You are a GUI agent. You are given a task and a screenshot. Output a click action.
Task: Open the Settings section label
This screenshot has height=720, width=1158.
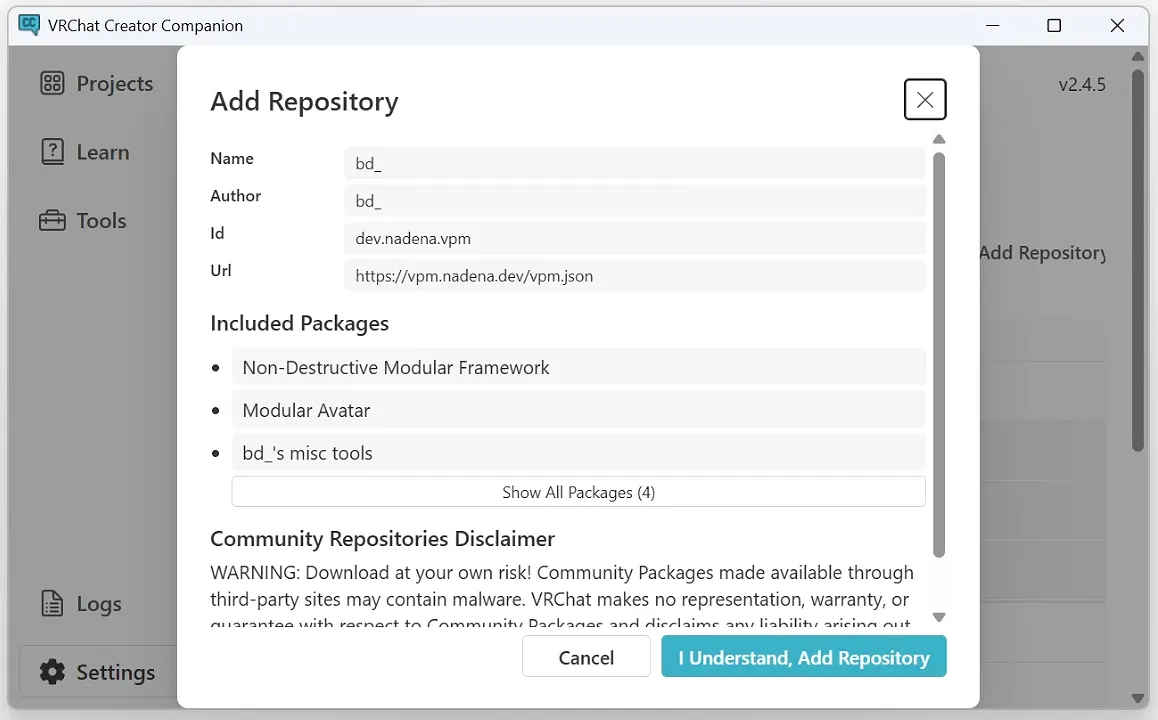pyautogui.click(x=116, y=673)
